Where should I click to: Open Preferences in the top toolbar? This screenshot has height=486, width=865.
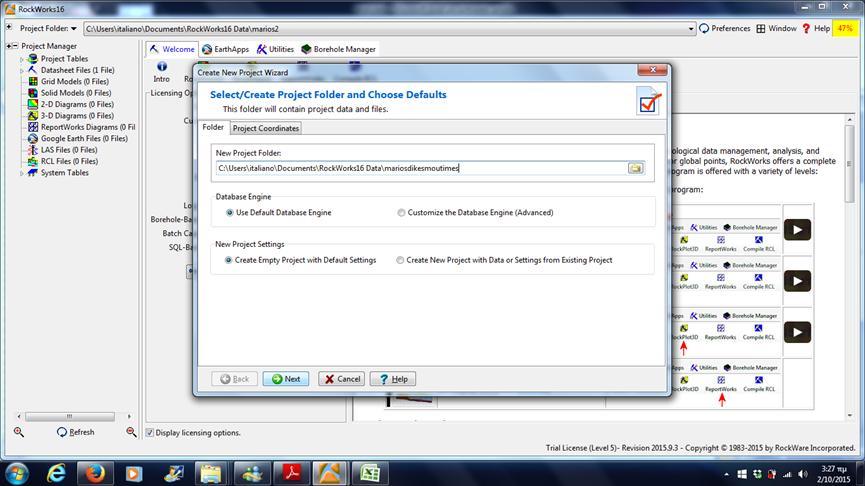724,28
